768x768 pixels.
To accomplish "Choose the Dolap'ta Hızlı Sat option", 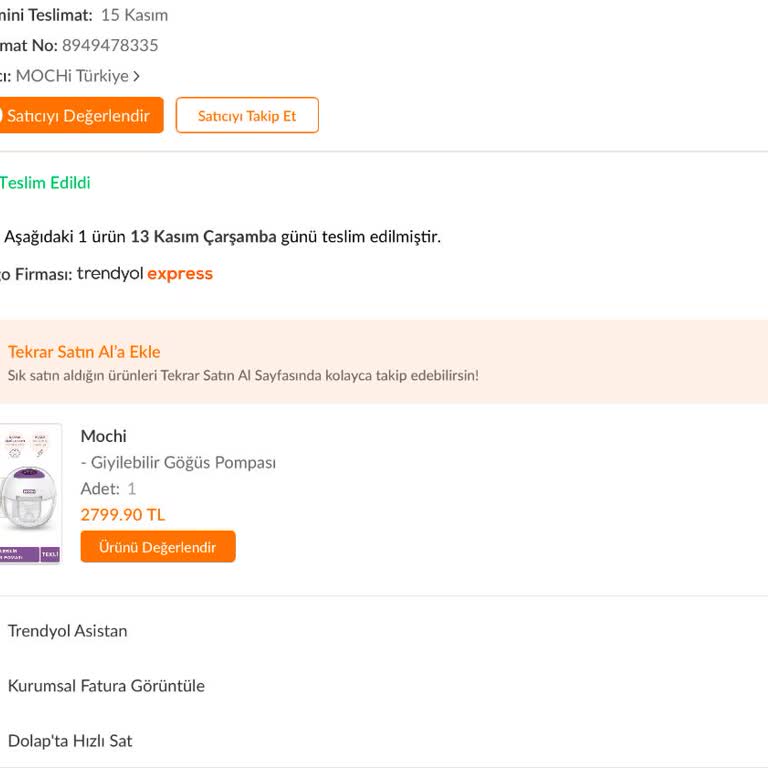I will pyautogui.click(x=70, y=741).
